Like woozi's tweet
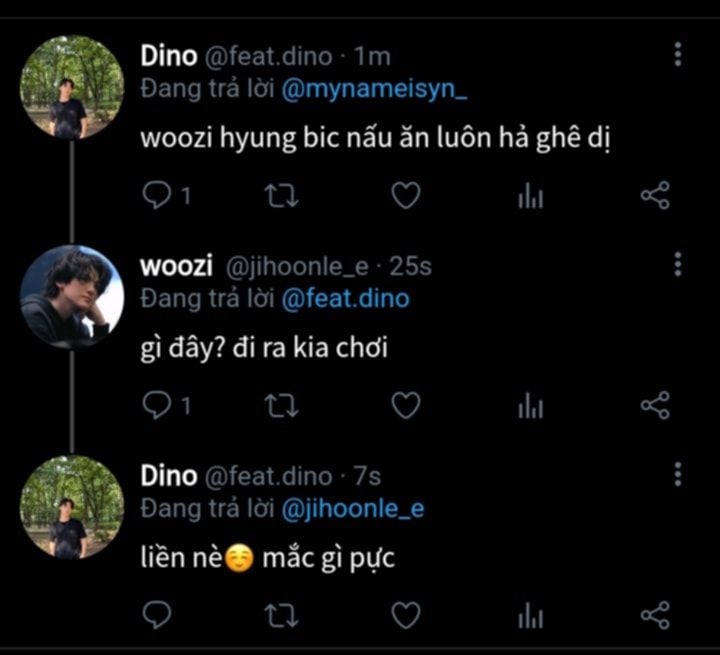The width and height of the screenshot is (720, 655). tap(404, 406)
